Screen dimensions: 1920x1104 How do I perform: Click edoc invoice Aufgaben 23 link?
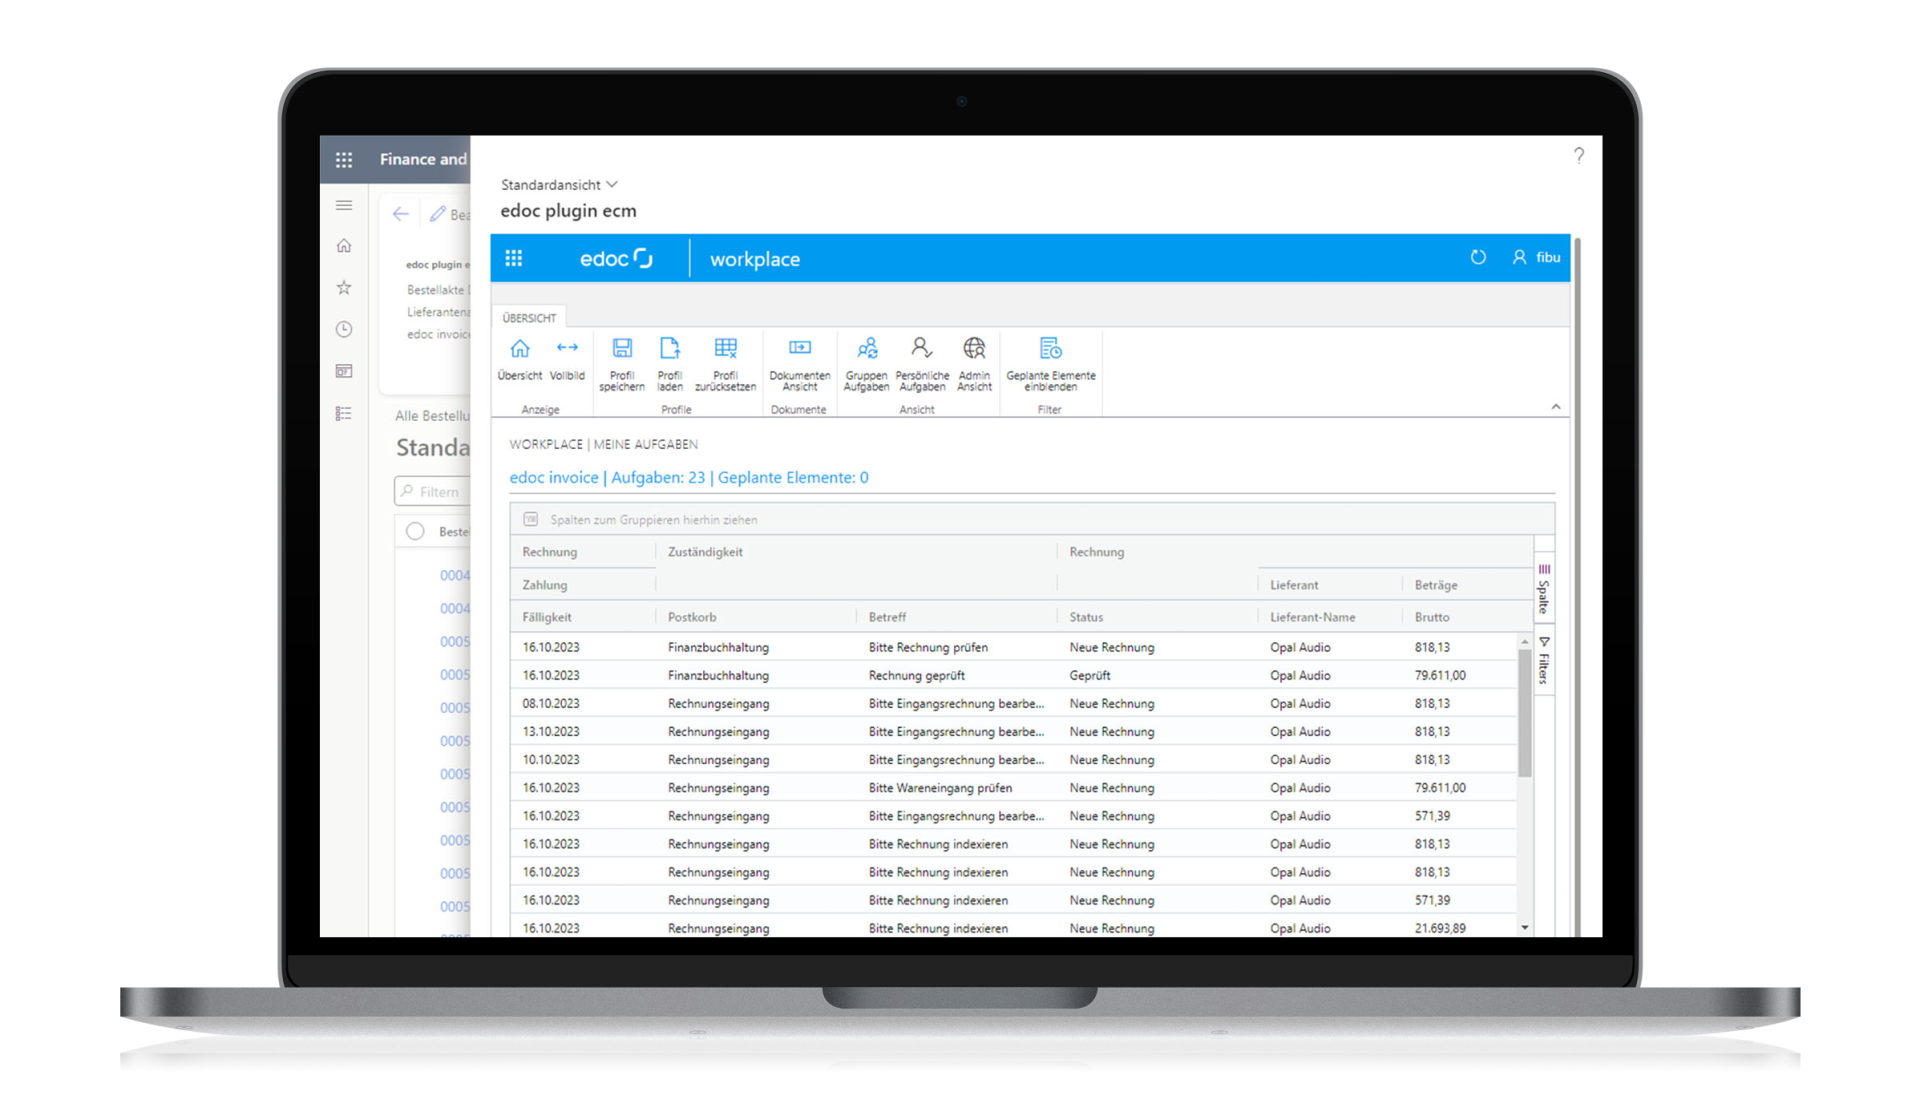(689, 478)
